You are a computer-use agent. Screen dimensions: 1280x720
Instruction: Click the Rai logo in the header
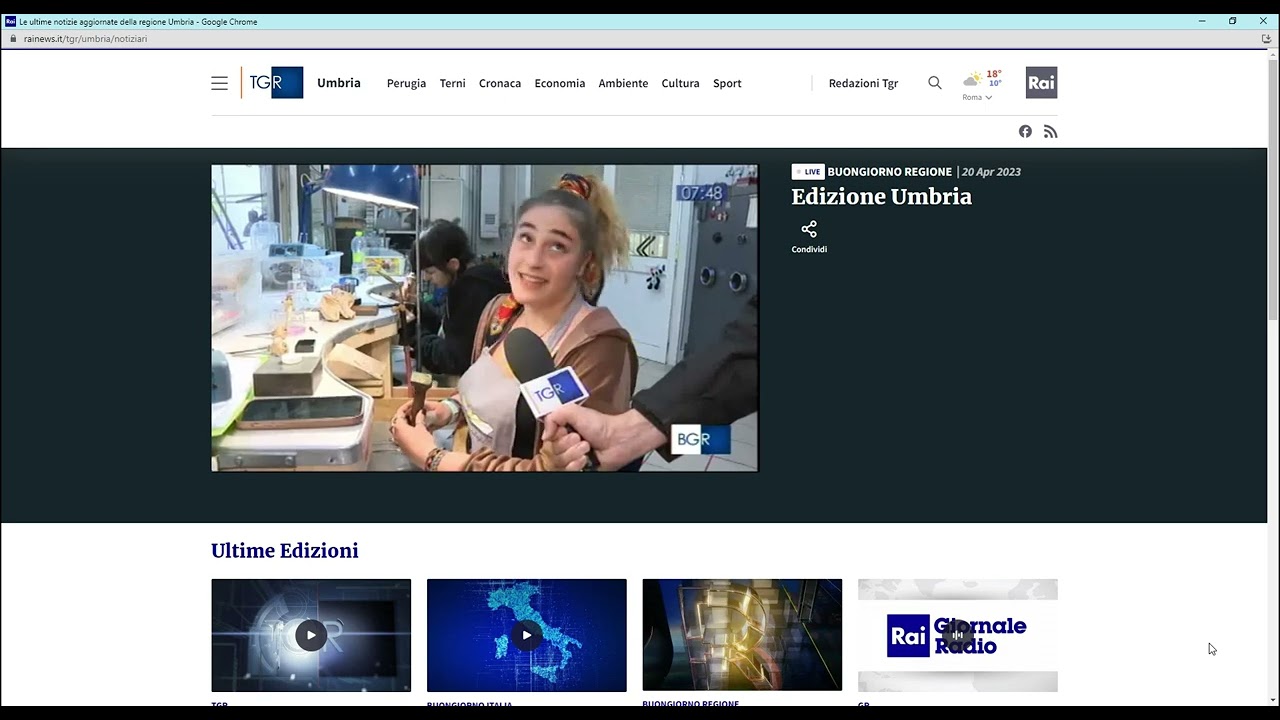coord(1041,82)
